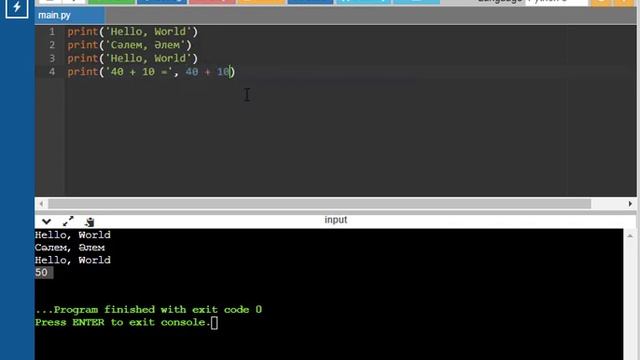
Task: Click the editor horizontal scrollbar thumb
Action: (320, 204)
